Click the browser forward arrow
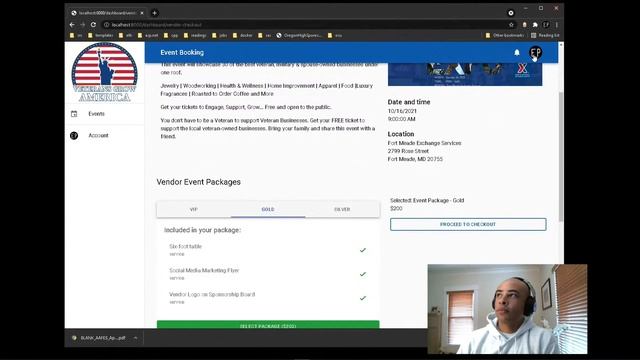640x360 pixels. (x=82, y=25)
